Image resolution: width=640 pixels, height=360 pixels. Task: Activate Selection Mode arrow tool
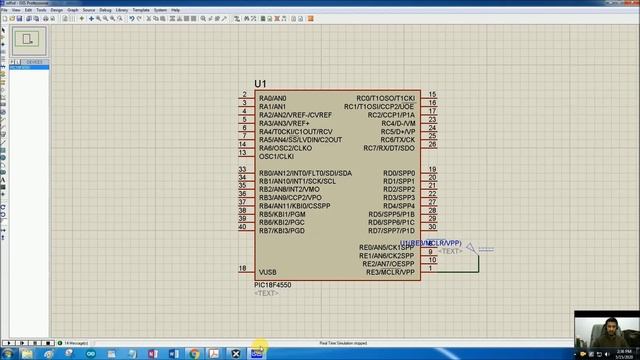[3, 31]
